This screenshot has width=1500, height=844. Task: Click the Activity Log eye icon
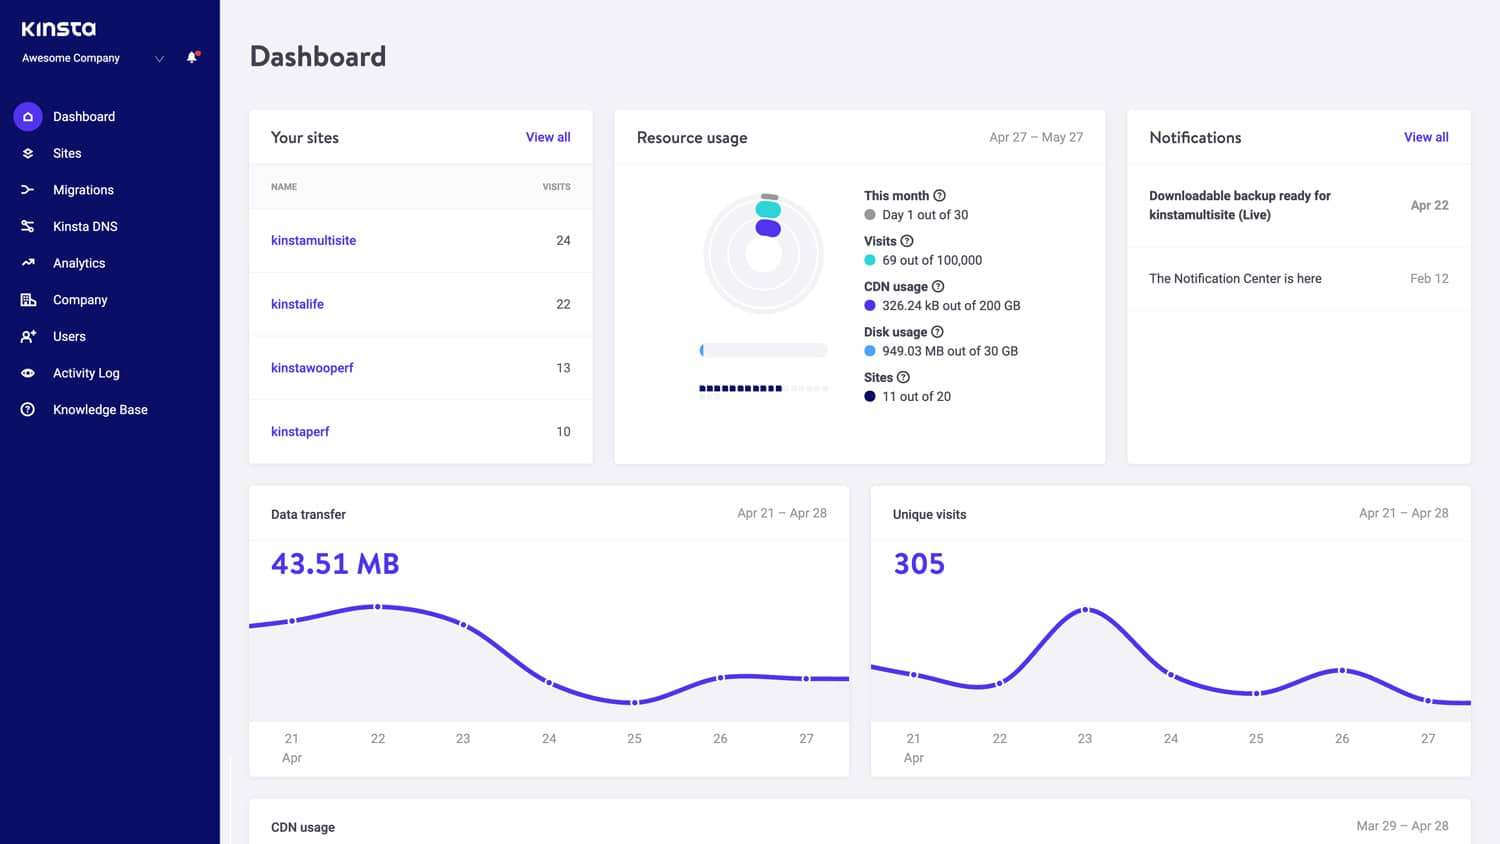(28, 373)
